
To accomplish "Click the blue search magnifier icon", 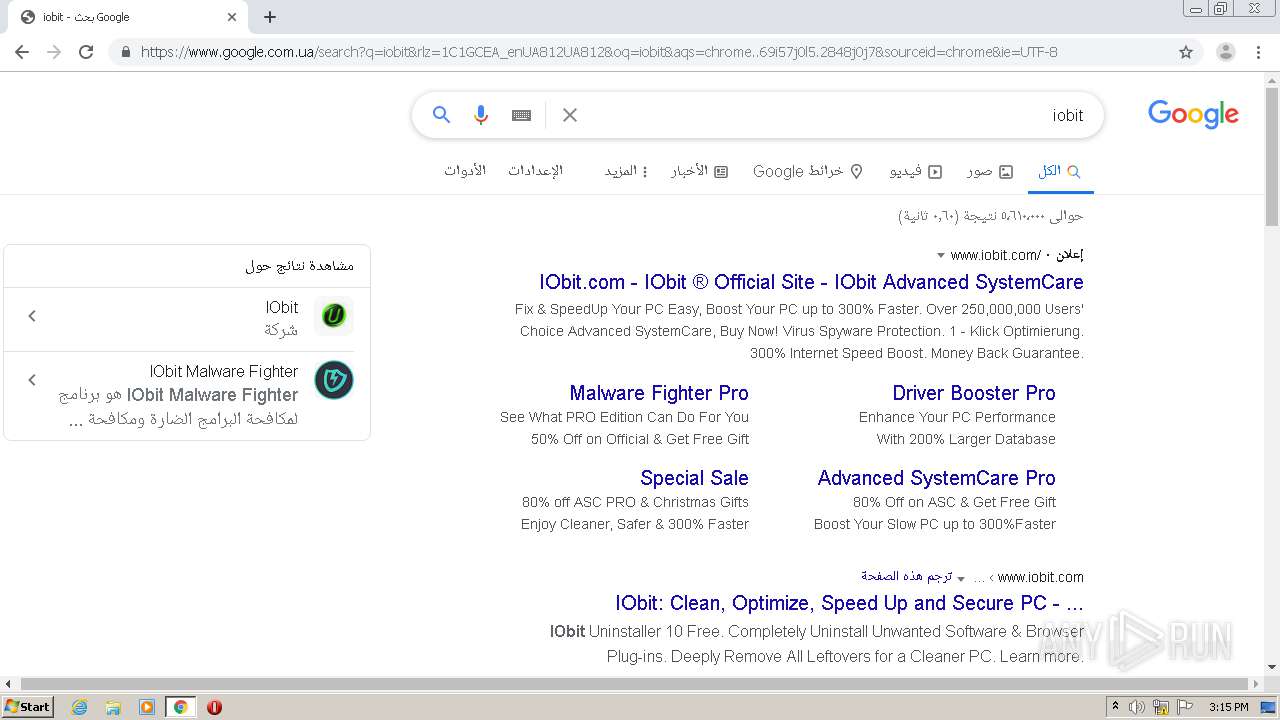I will tap(441, 115).
